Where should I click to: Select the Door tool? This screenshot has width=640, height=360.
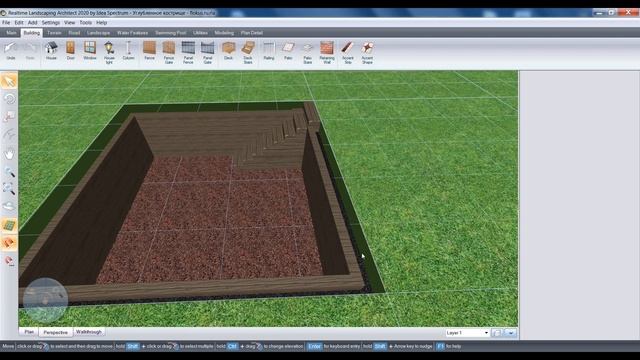71,51
